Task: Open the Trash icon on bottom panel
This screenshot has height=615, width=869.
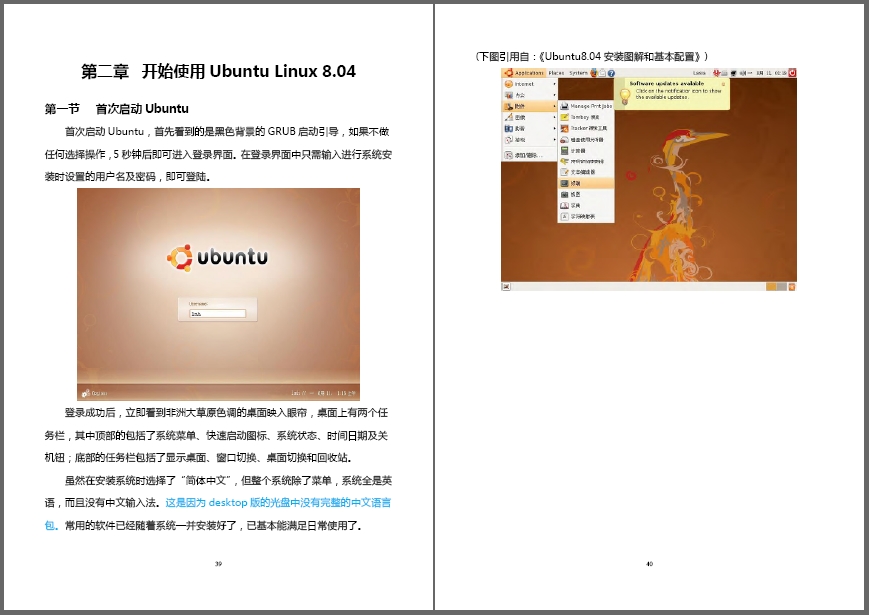Action: pyautogui.click(x=792, y=286)
